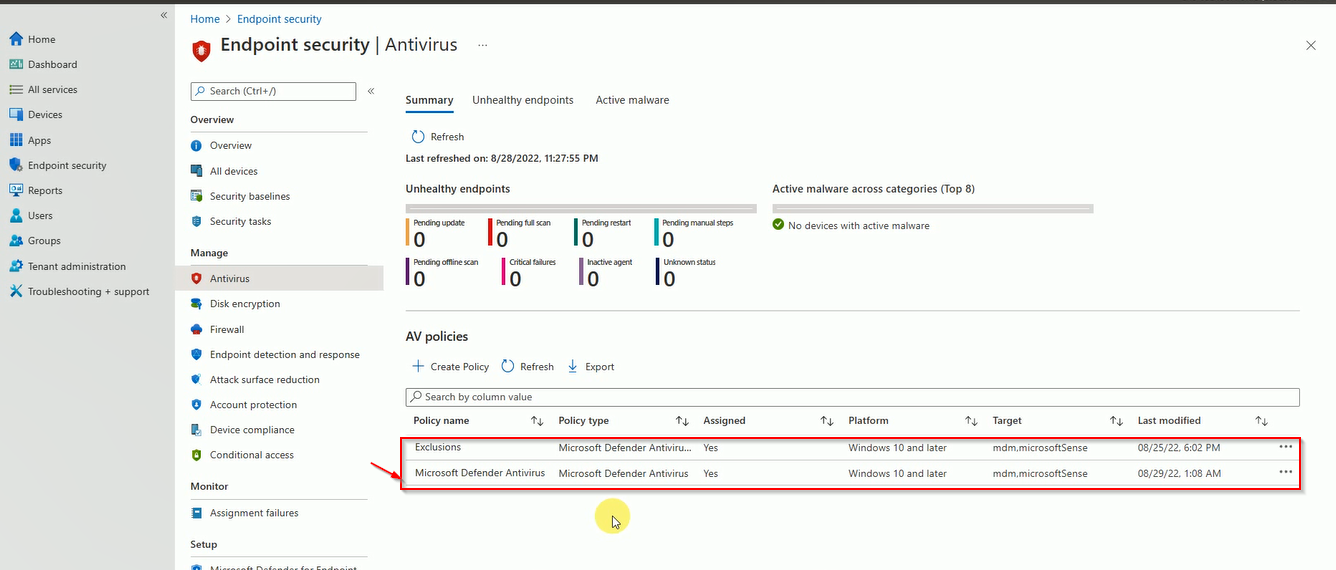Collapse the left portal navigation chevron

(164, 16)
